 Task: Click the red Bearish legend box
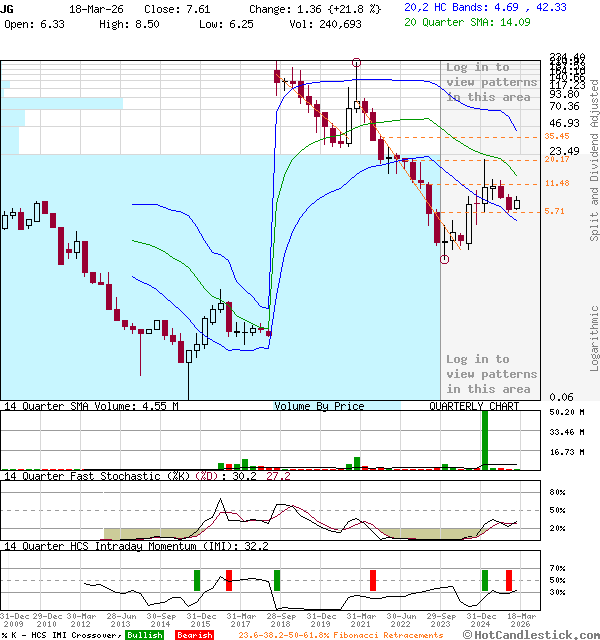tap(193, 635)
